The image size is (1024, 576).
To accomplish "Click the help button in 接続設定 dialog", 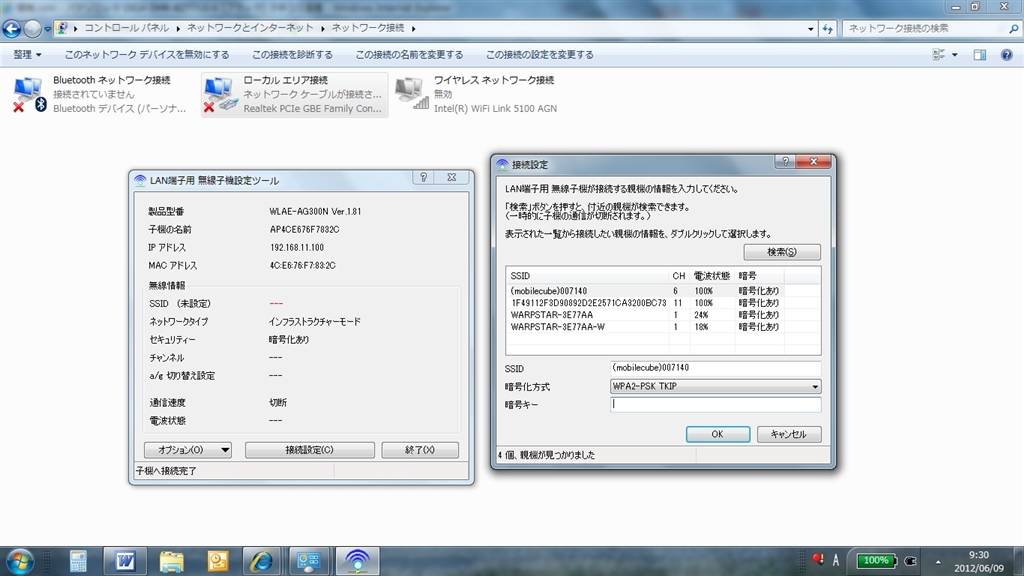I will 785,161.
